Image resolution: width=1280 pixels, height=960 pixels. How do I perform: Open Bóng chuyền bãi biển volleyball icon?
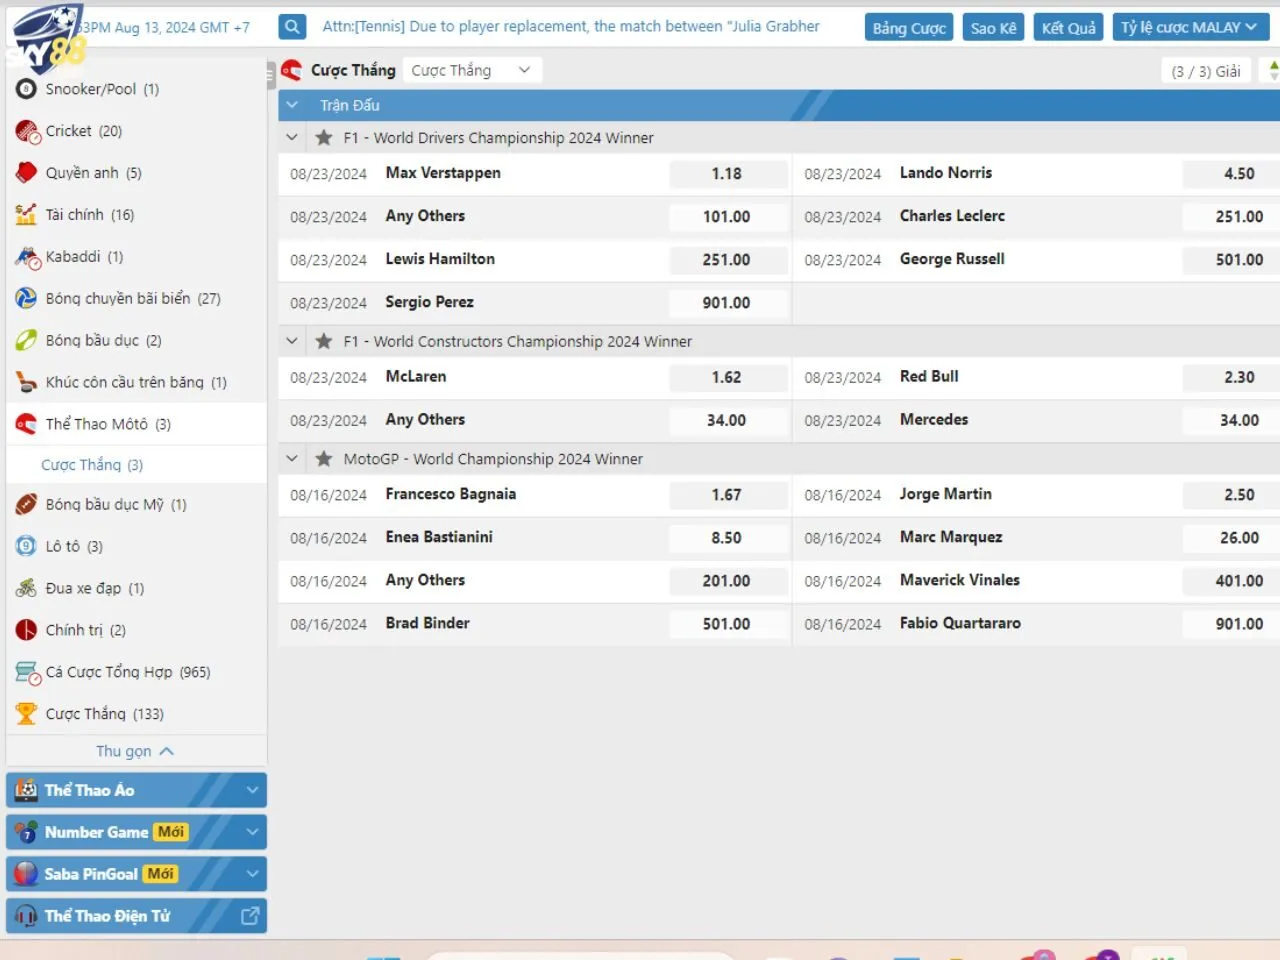[26, 298]
